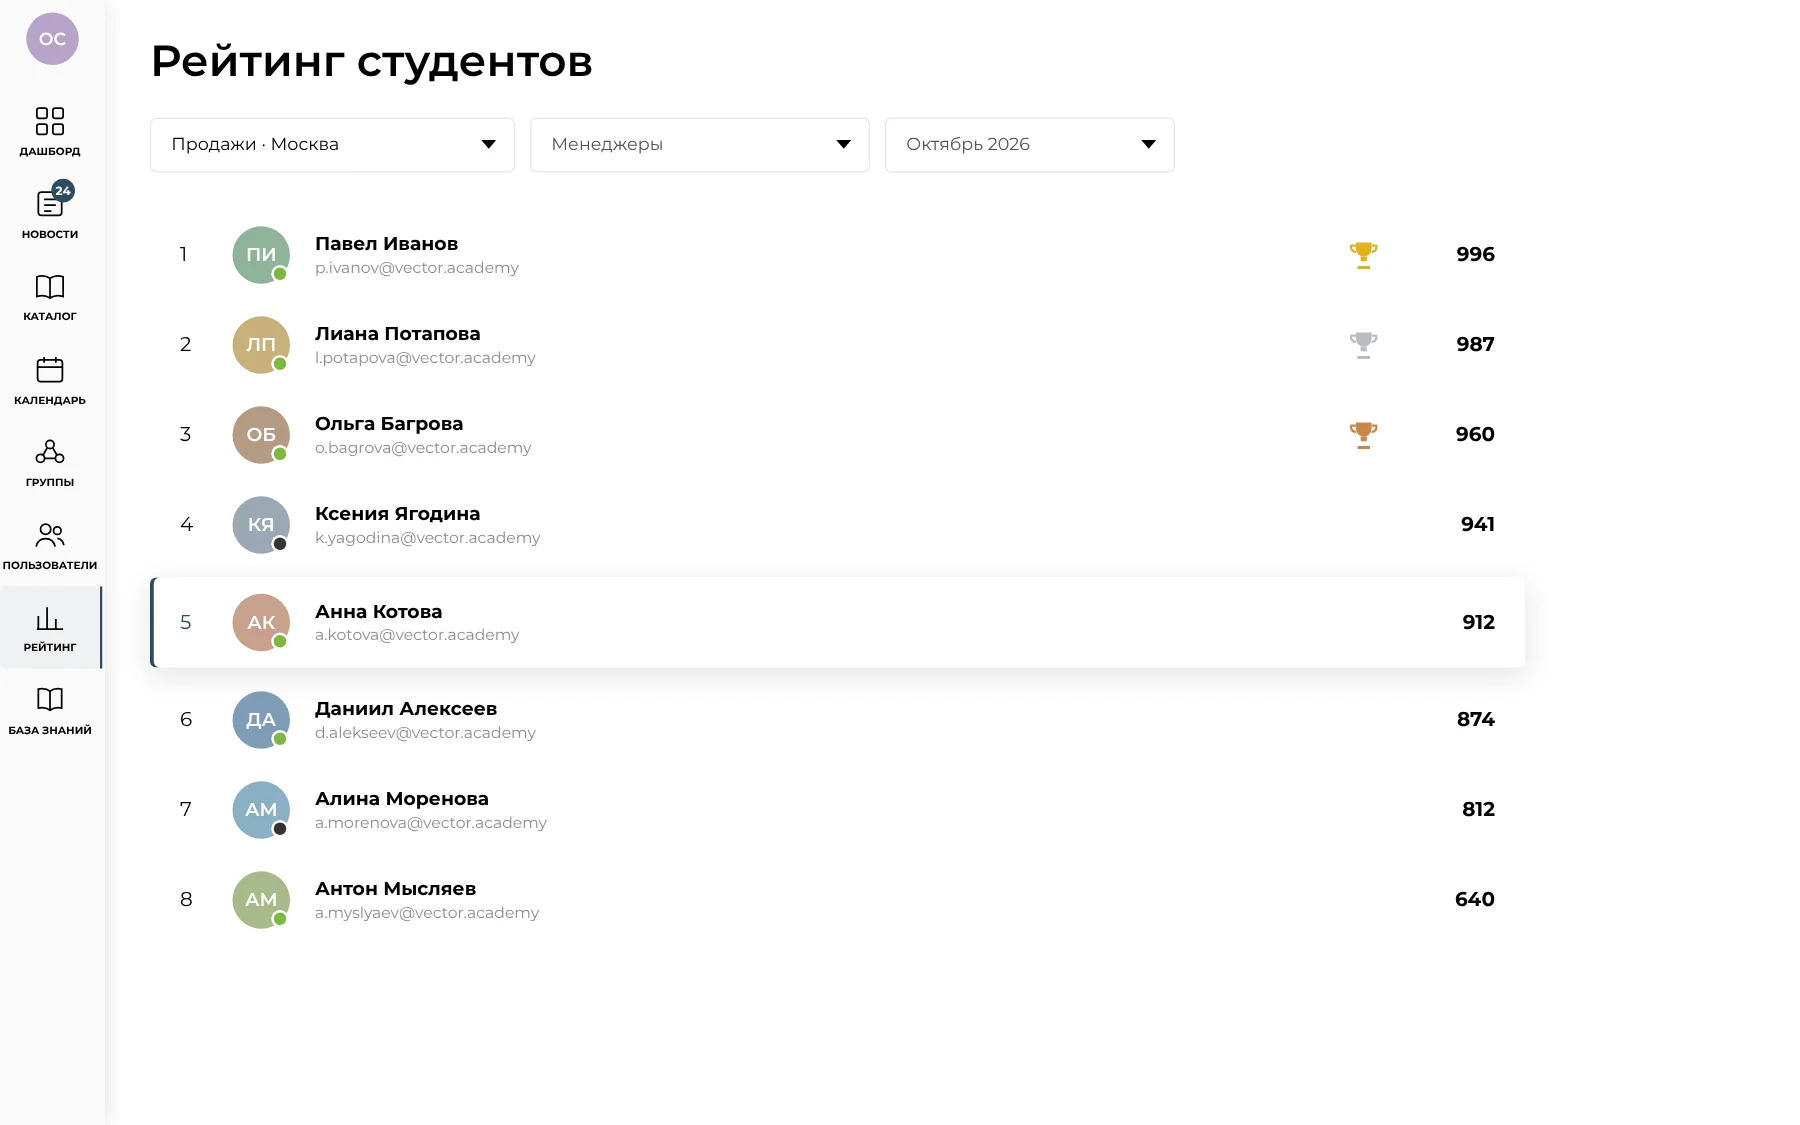Open the Продажи · Москва dropdown
The width and height of the screenshot is (1800, 1125).
332,145
